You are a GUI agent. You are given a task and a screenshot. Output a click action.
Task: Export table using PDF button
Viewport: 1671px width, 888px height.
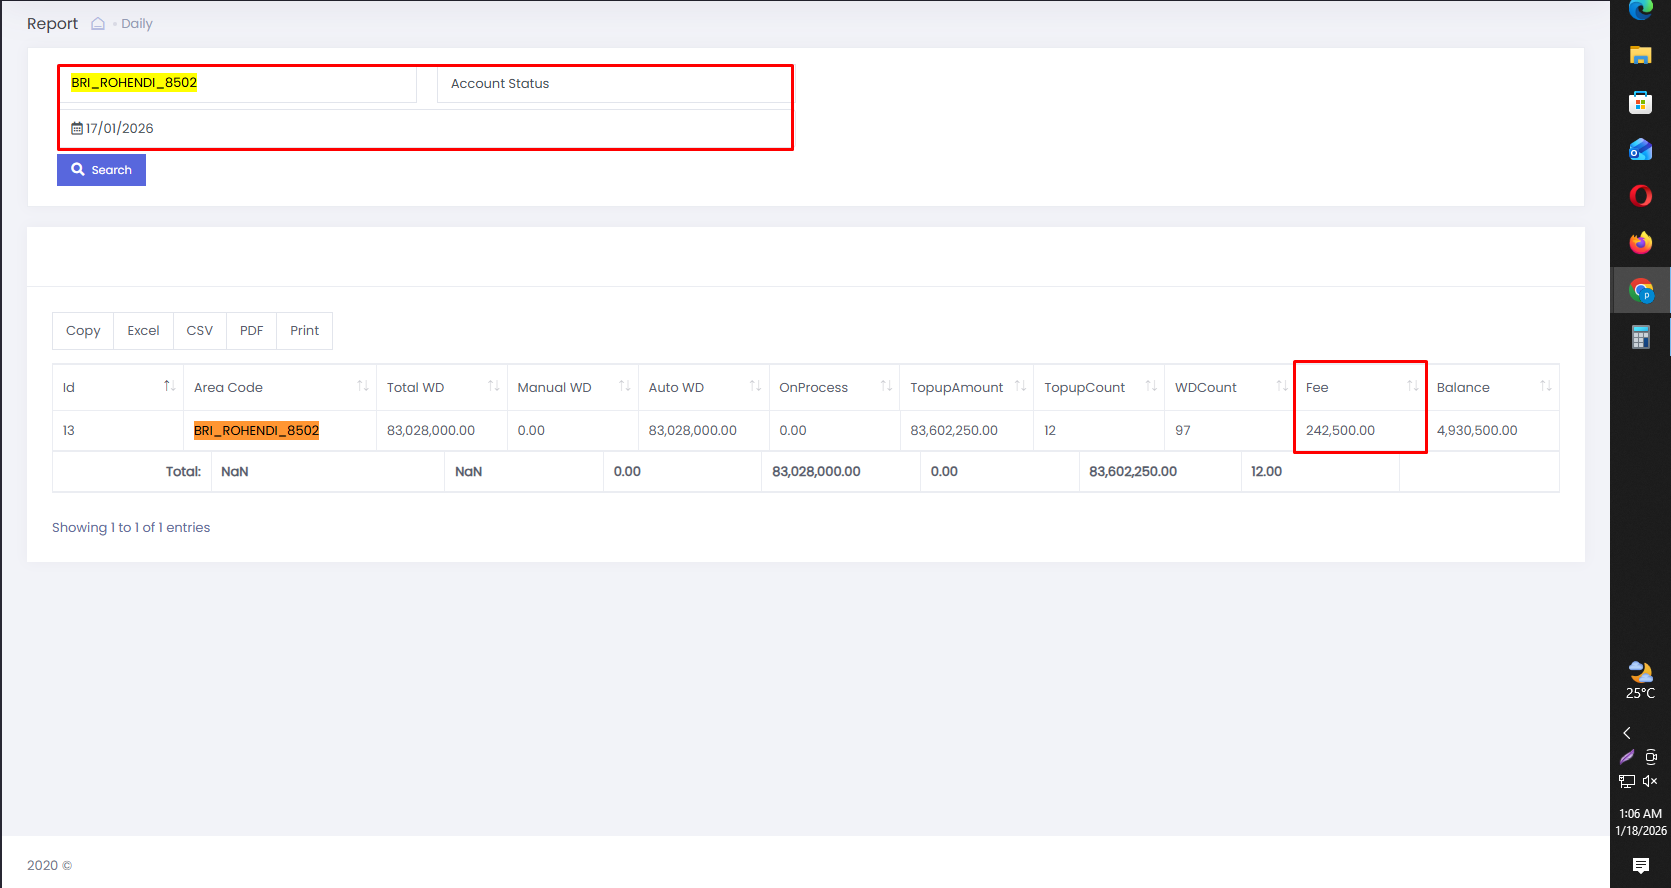251,331
